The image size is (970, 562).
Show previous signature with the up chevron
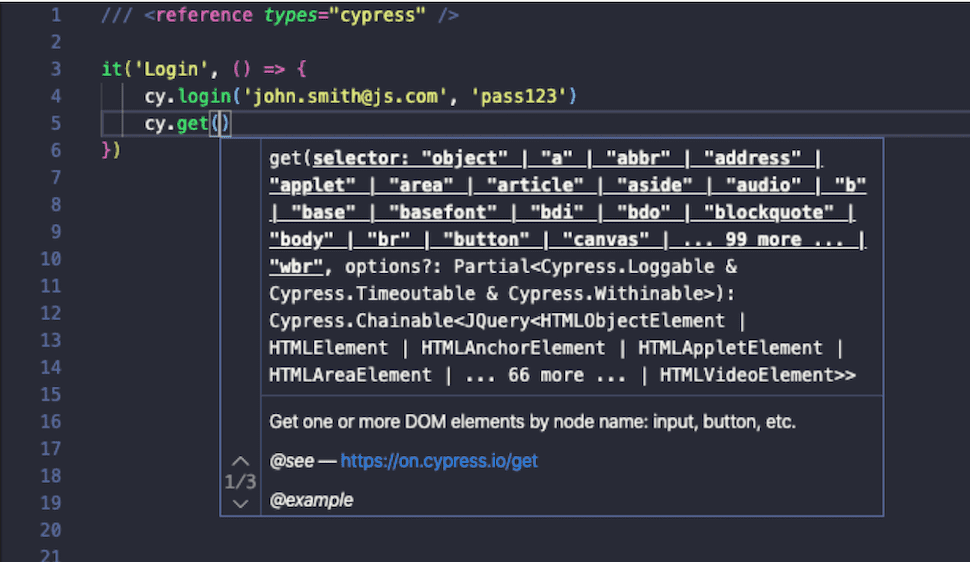[240, 461]
